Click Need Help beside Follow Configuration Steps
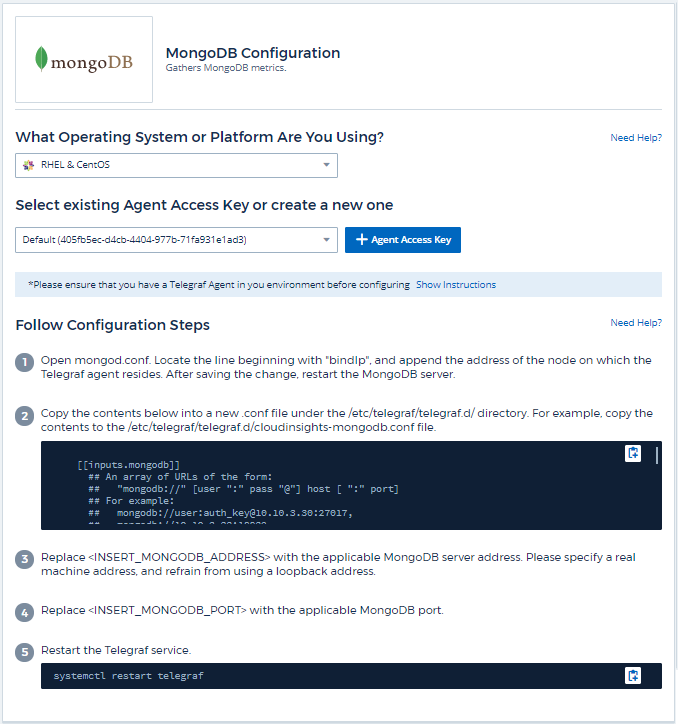 coord(635,323)
